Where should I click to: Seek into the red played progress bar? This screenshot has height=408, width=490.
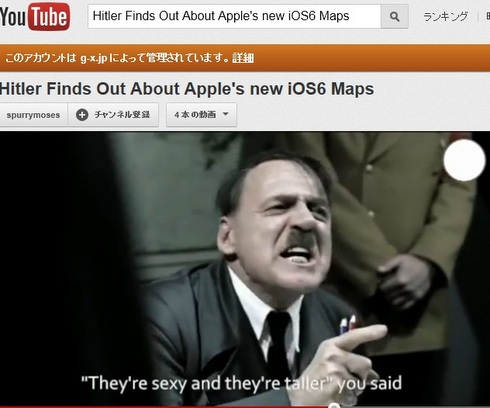[x=165, y=407]
